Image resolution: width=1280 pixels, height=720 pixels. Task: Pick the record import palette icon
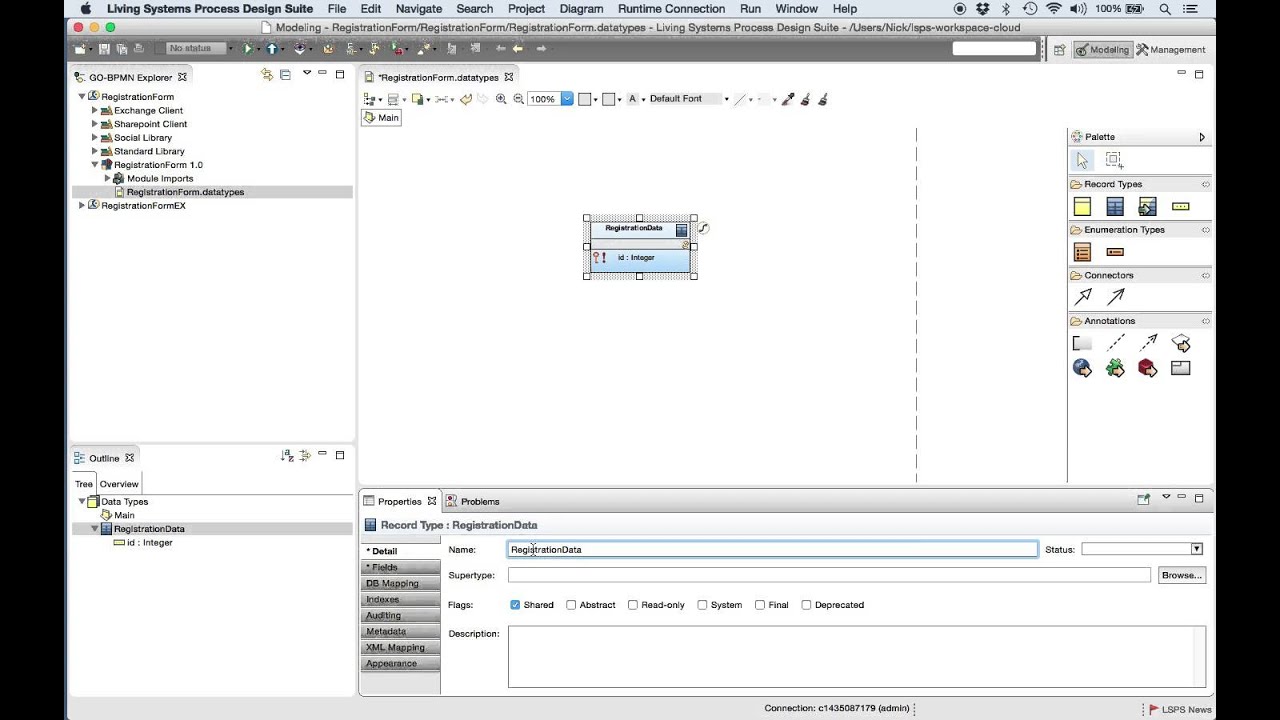click(x=1147, y=206)
